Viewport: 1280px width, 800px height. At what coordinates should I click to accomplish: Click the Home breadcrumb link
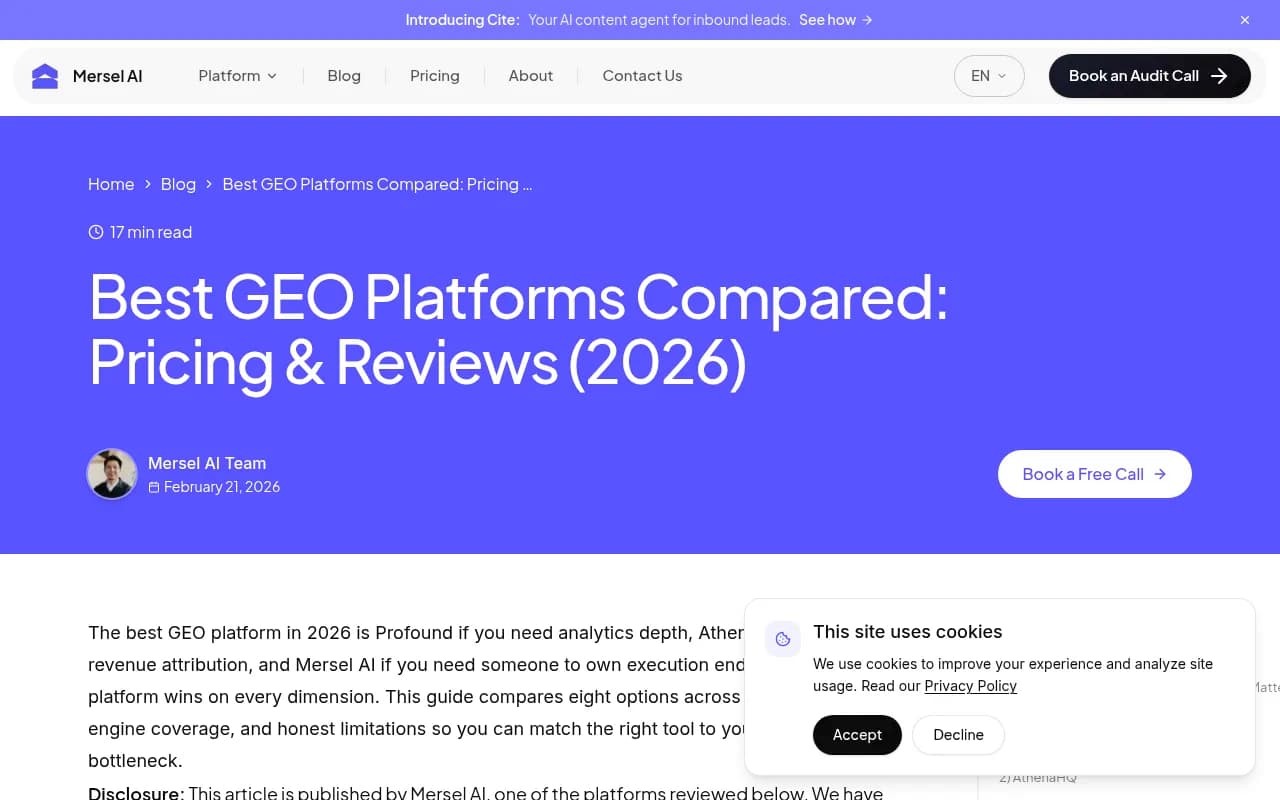tap(111, 184)
